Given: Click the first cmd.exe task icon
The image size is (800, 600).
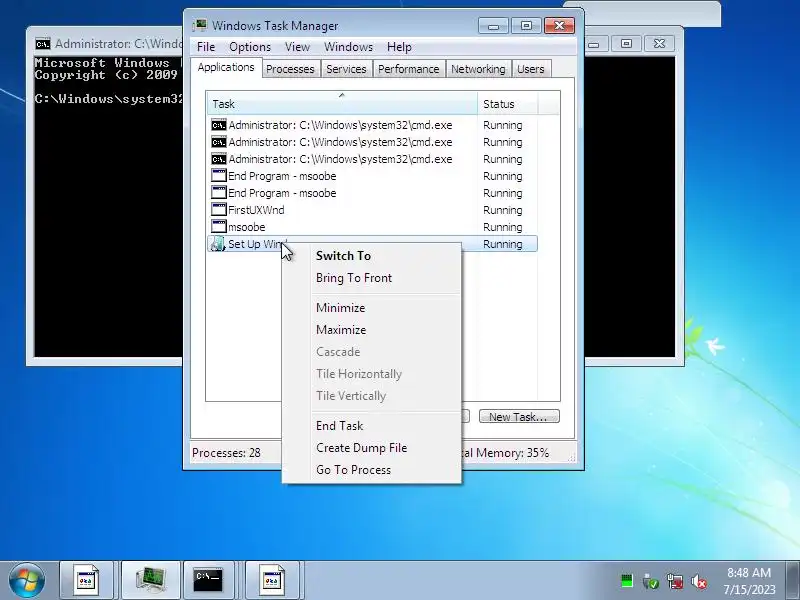Looking at the screenshot, I should pyautogui.click(x=218, y=125).
